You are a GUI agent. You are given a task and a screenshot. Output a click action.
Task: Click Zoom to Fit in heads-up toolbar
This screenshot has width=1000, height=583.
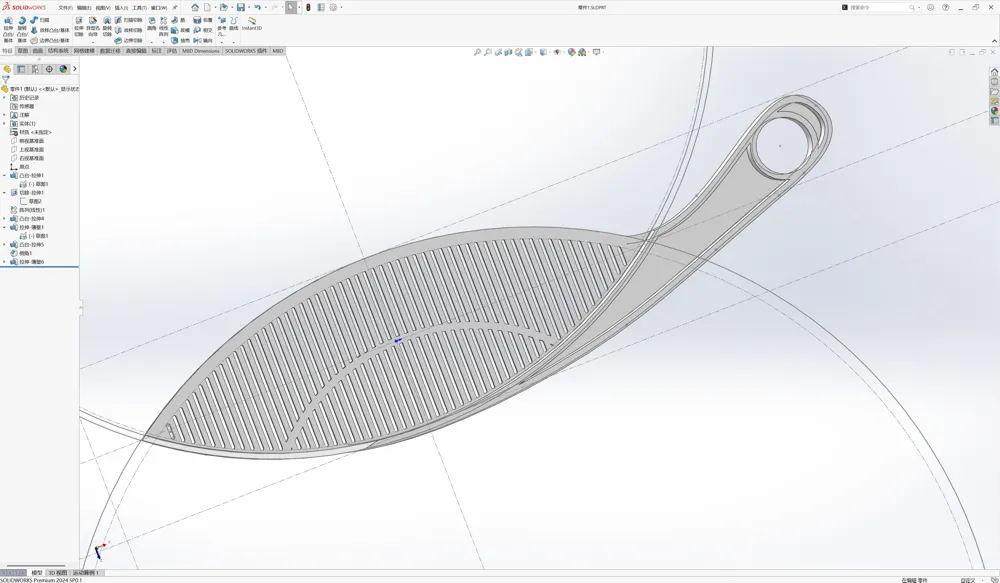(x=477, y=52)
